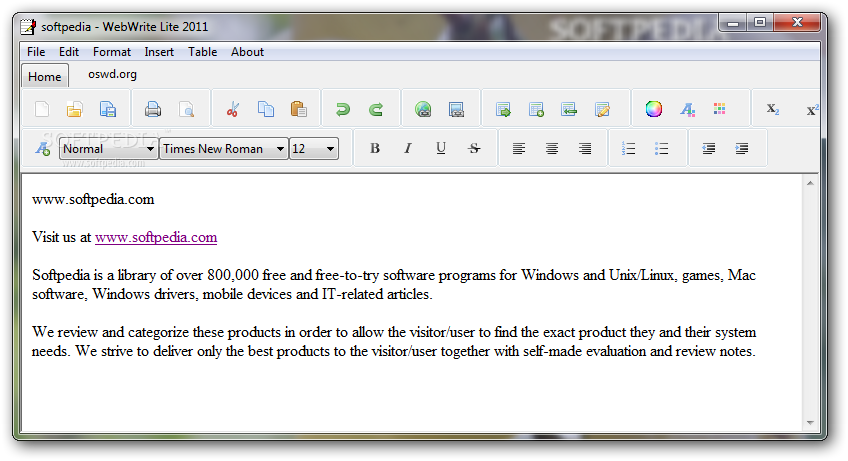
Task: Click in the paragraph starting 'Softpedia is a library'
Action: pos(394,285)
